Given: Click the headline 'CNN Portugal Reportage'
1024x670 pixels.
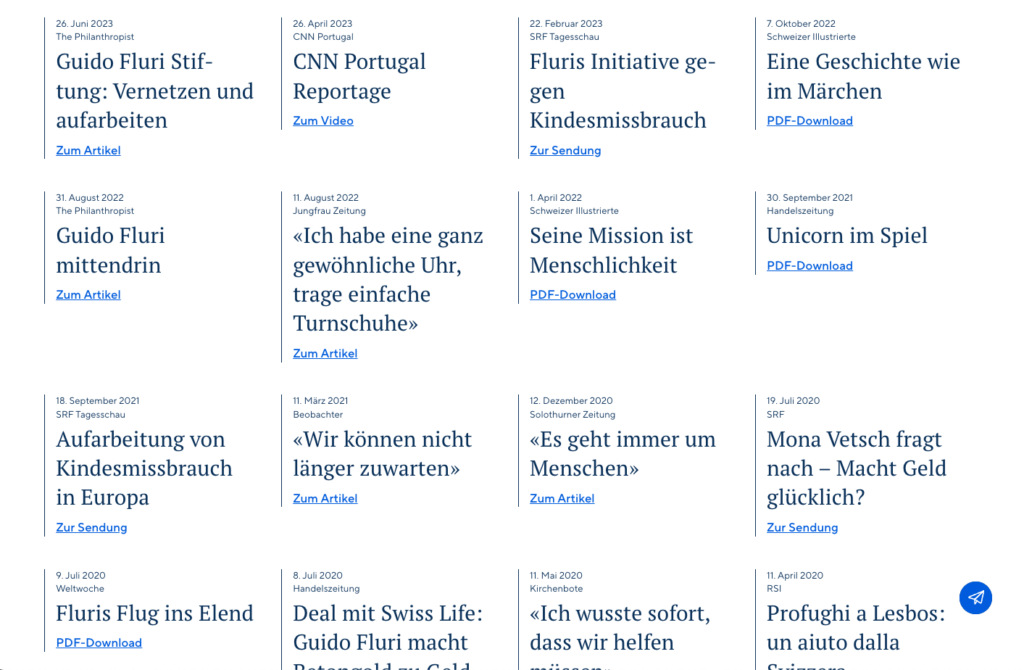Looking at the screenshot, I should pyautogui.click(x=359, y=76).
